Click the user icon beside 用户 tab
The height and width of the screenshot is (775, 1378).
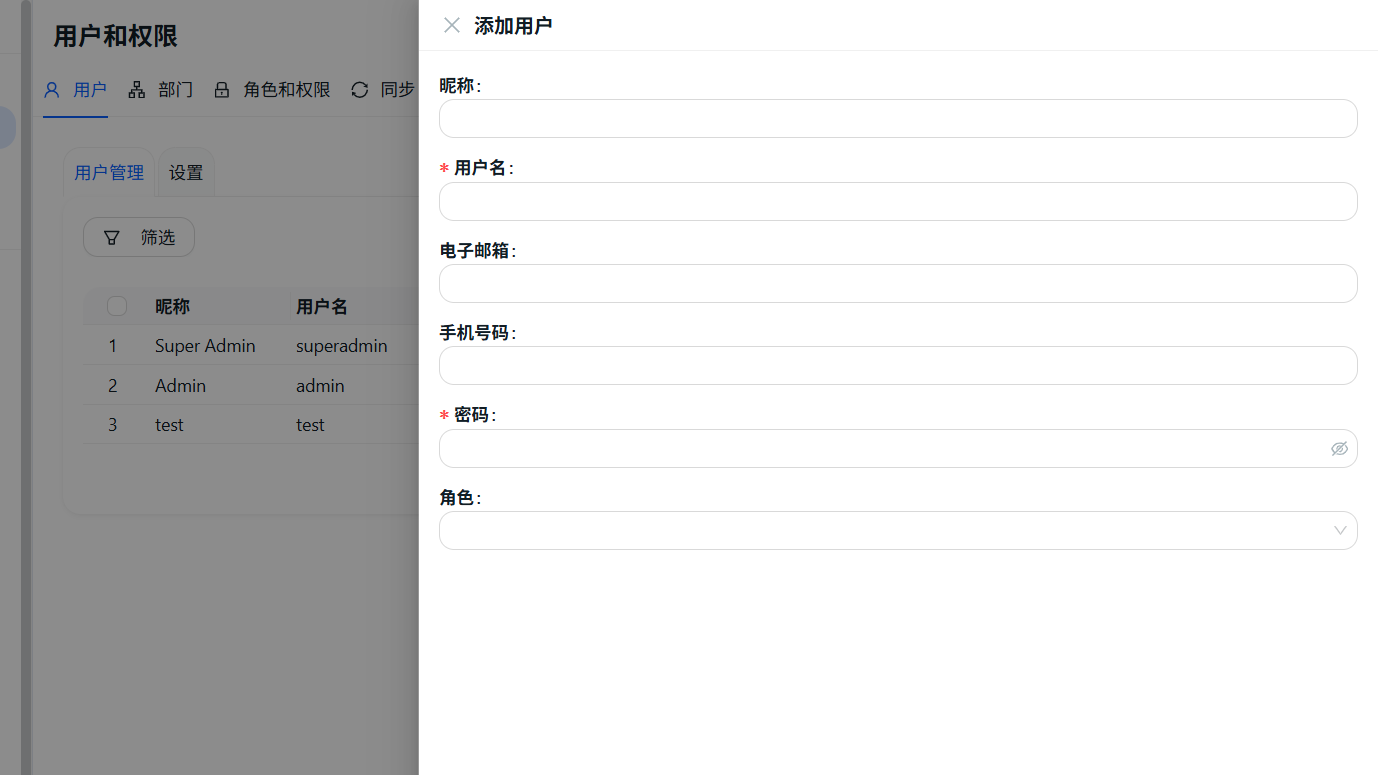pos(52,90)
